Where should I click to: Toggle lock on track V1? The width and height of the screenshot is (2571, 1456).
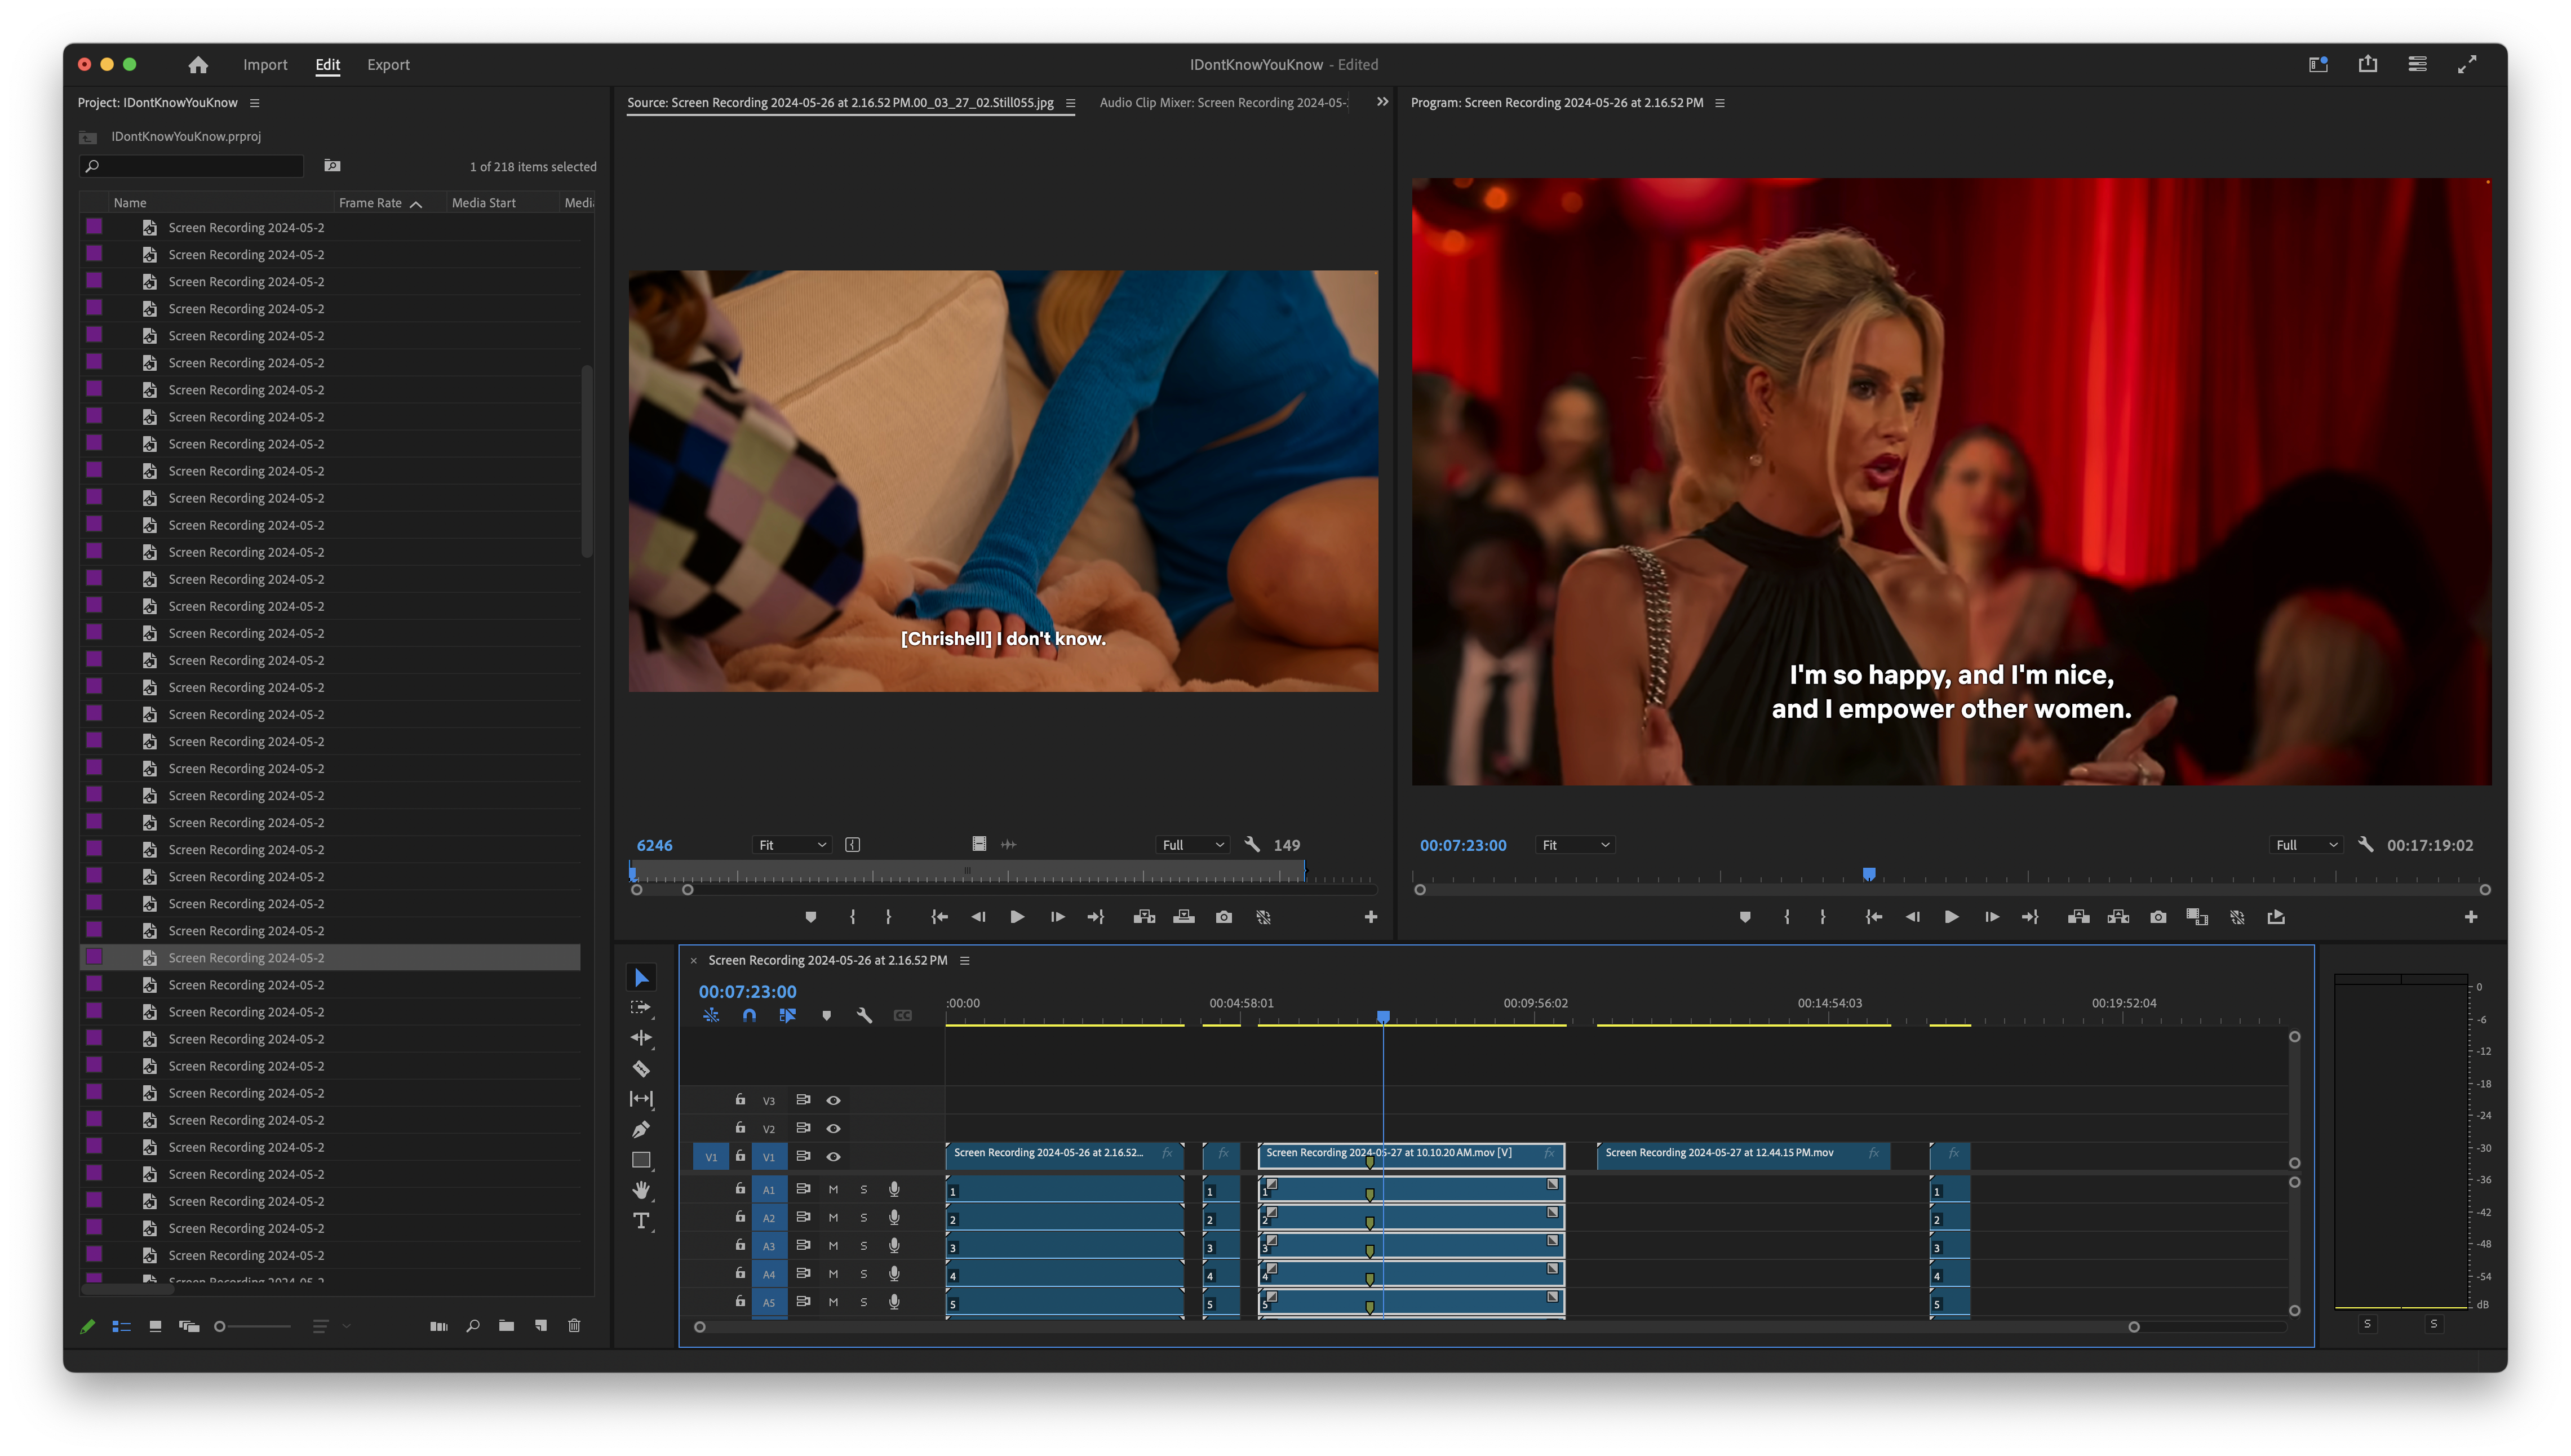click(x=740, y=1155)
